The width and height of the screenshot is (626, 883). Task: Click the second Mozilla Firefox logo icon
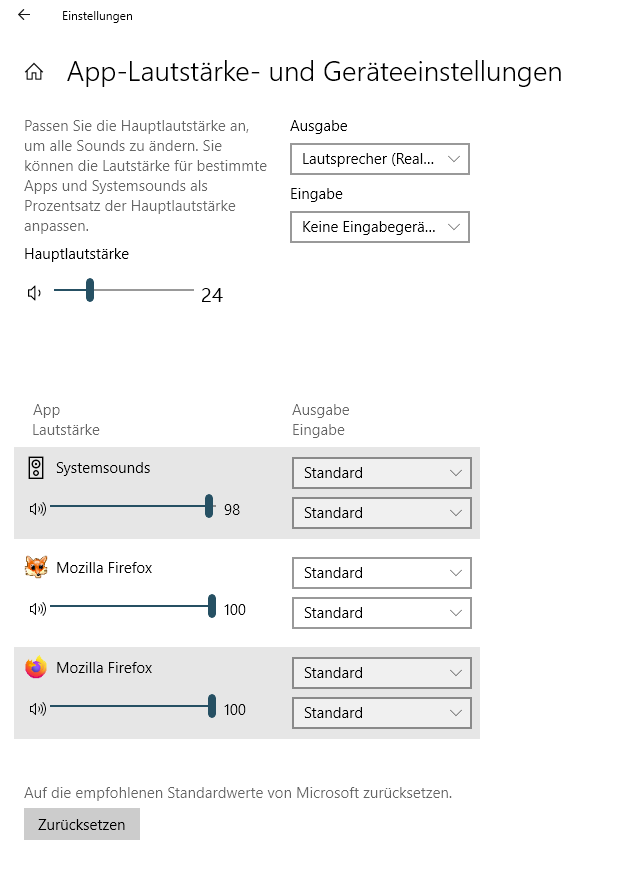[36, 668]
